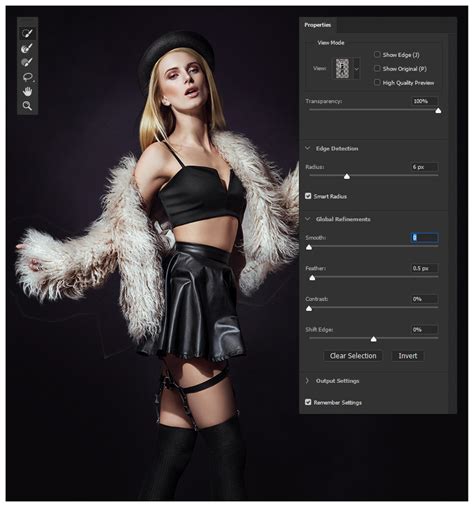
Task: Toggle the Smart Radius checkbox
Action: point(308,196)
